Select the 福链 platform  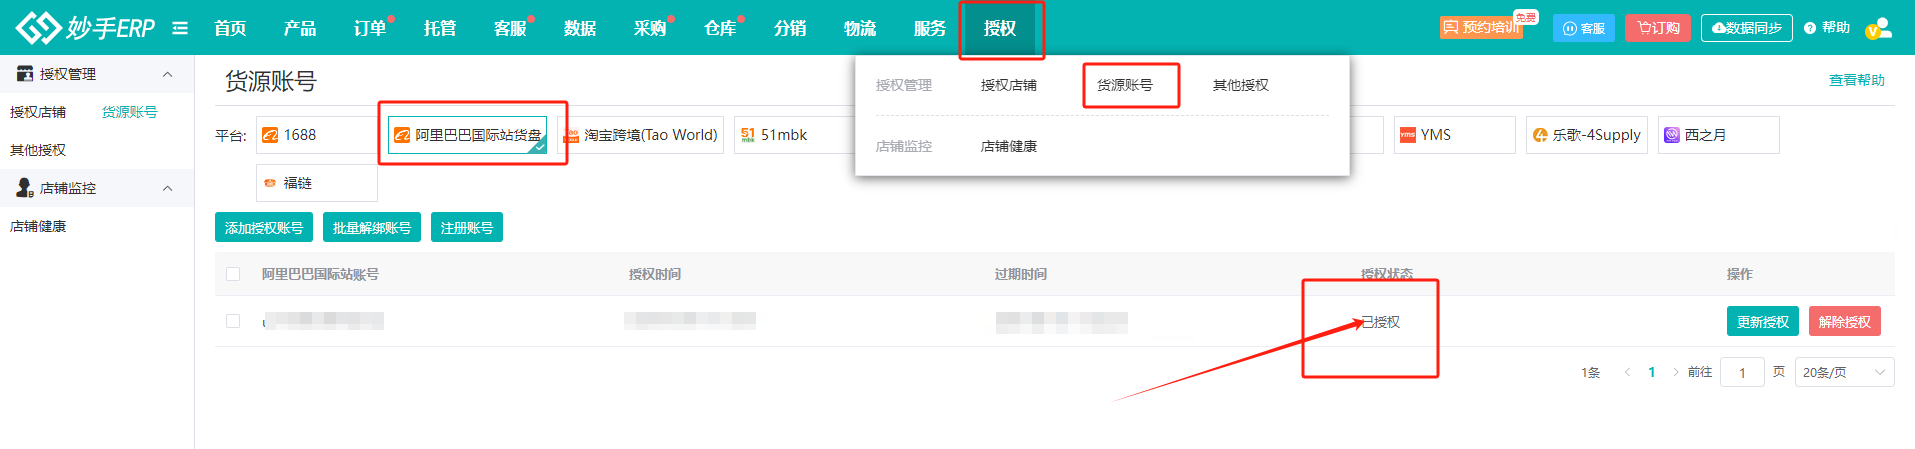316,183
